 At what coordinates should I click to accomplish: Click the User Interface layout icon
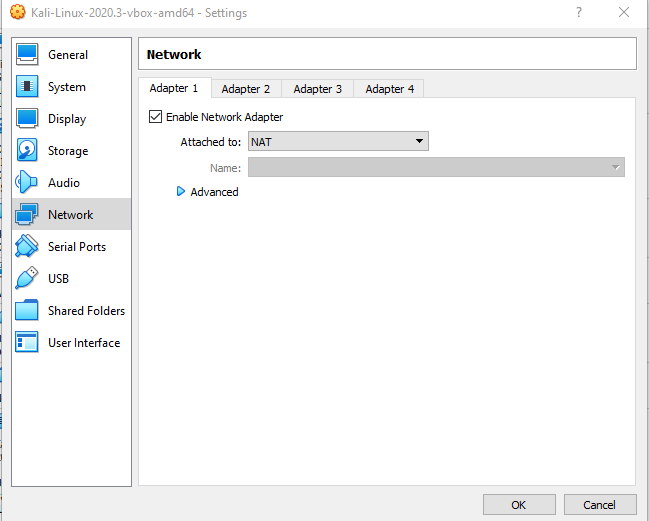[27, 342]
